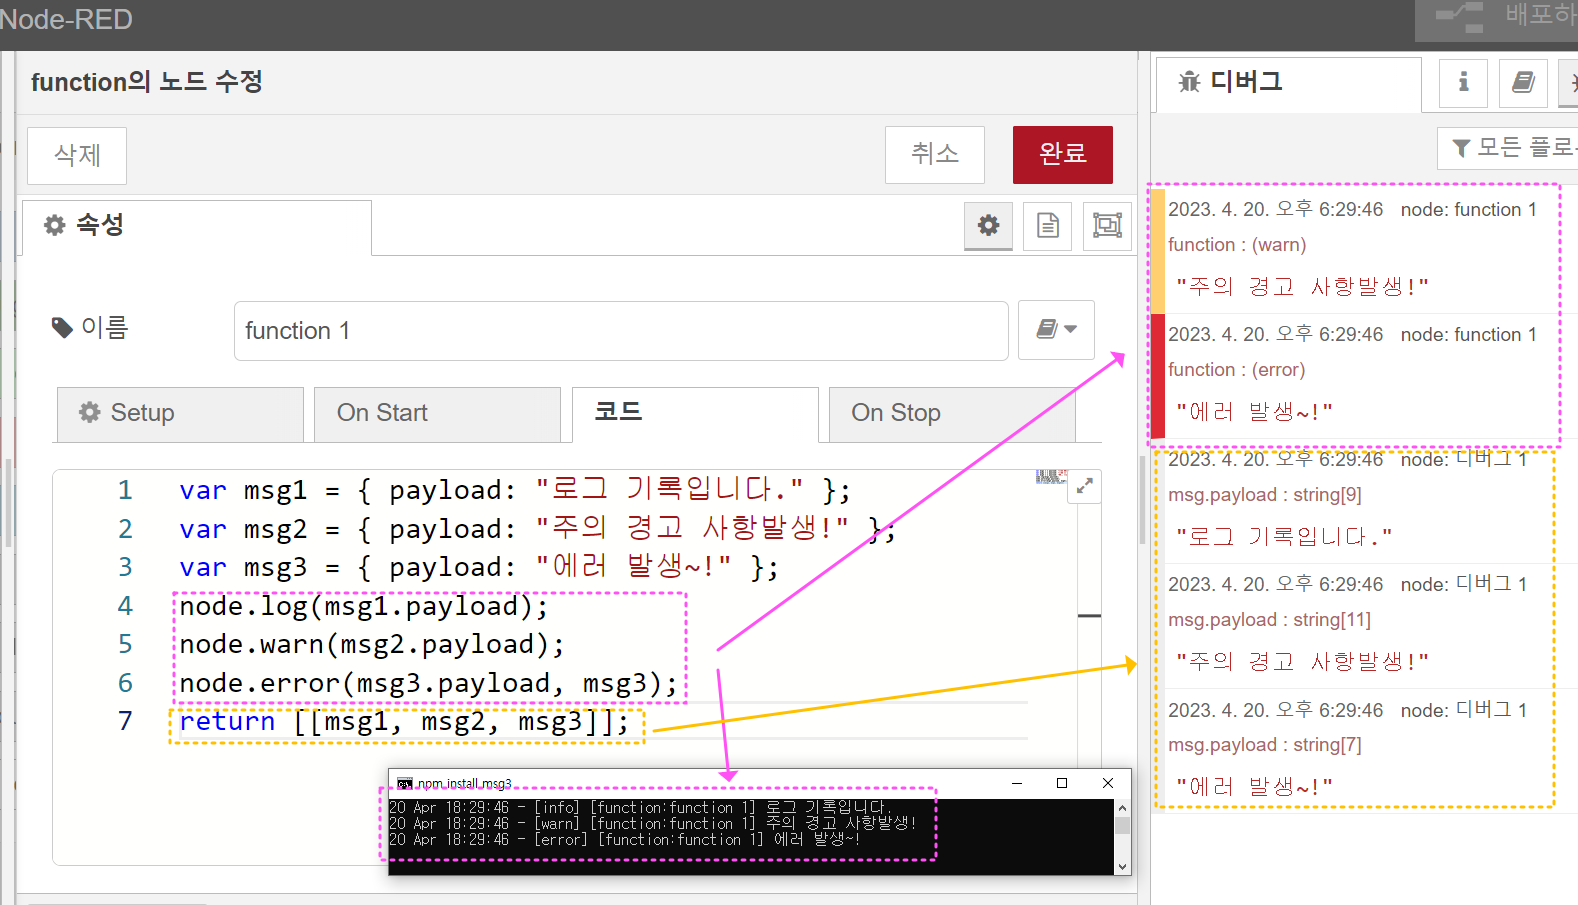
Task: Click the [warn] line in the console
Action: click(x=652, y=824)
